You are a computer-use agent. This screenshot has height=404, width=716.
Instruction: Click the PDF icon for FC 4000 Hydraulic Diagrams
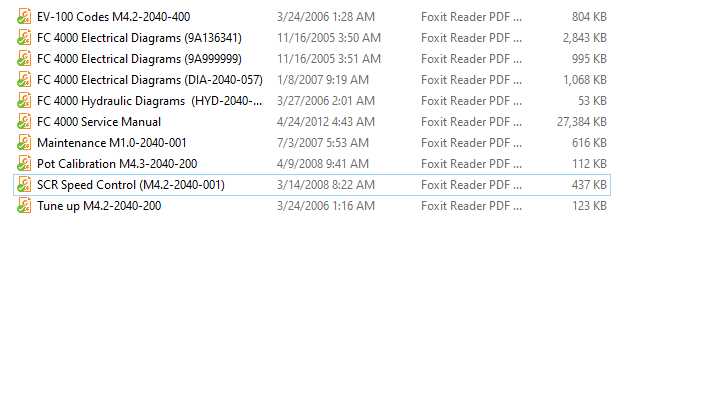[24, 101]
